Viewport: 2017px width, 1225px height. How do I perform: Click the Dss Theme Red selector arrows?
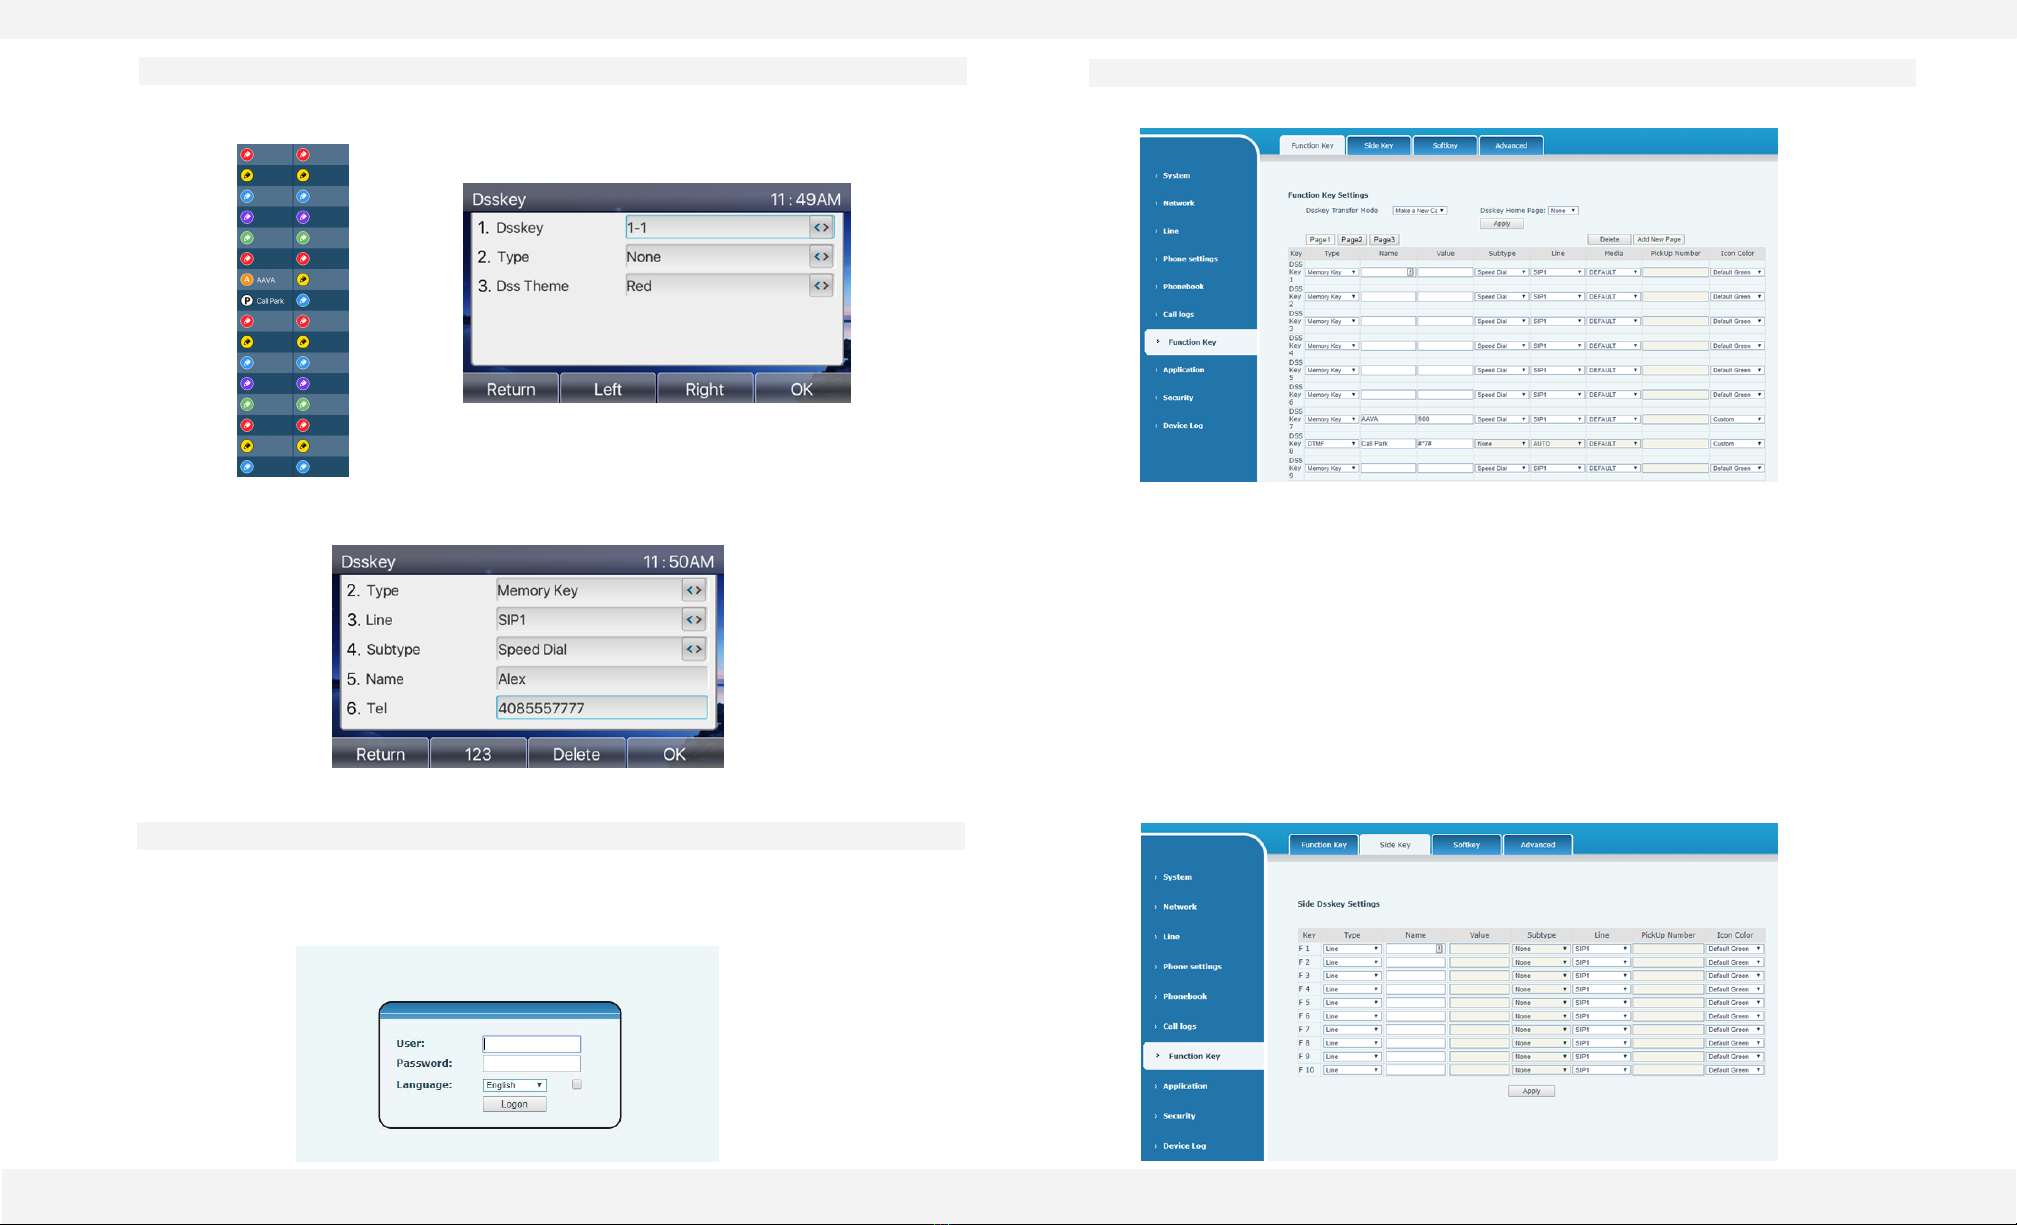pos(821,286)
